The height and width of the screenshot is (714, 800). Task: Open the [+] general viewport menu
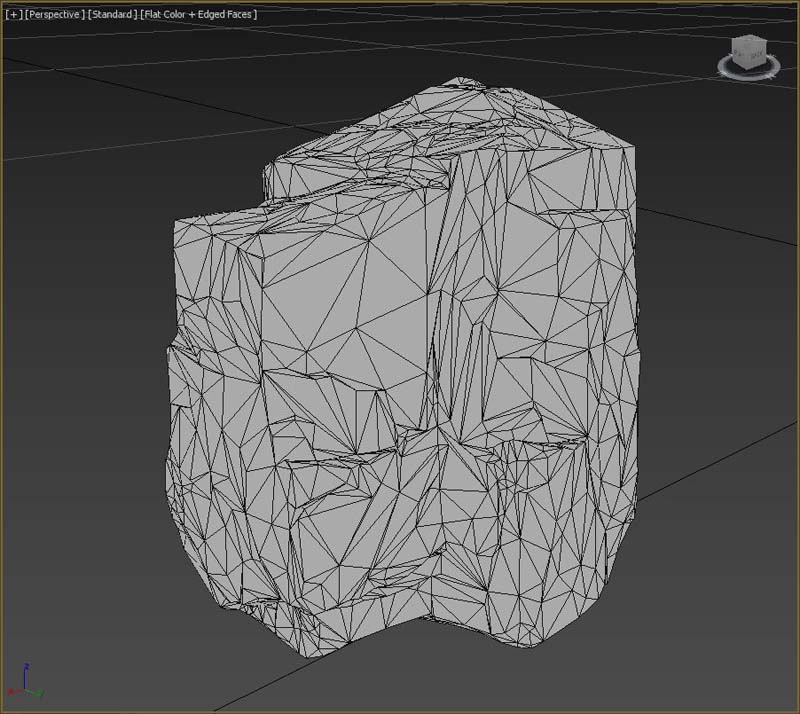coord(13,15)
